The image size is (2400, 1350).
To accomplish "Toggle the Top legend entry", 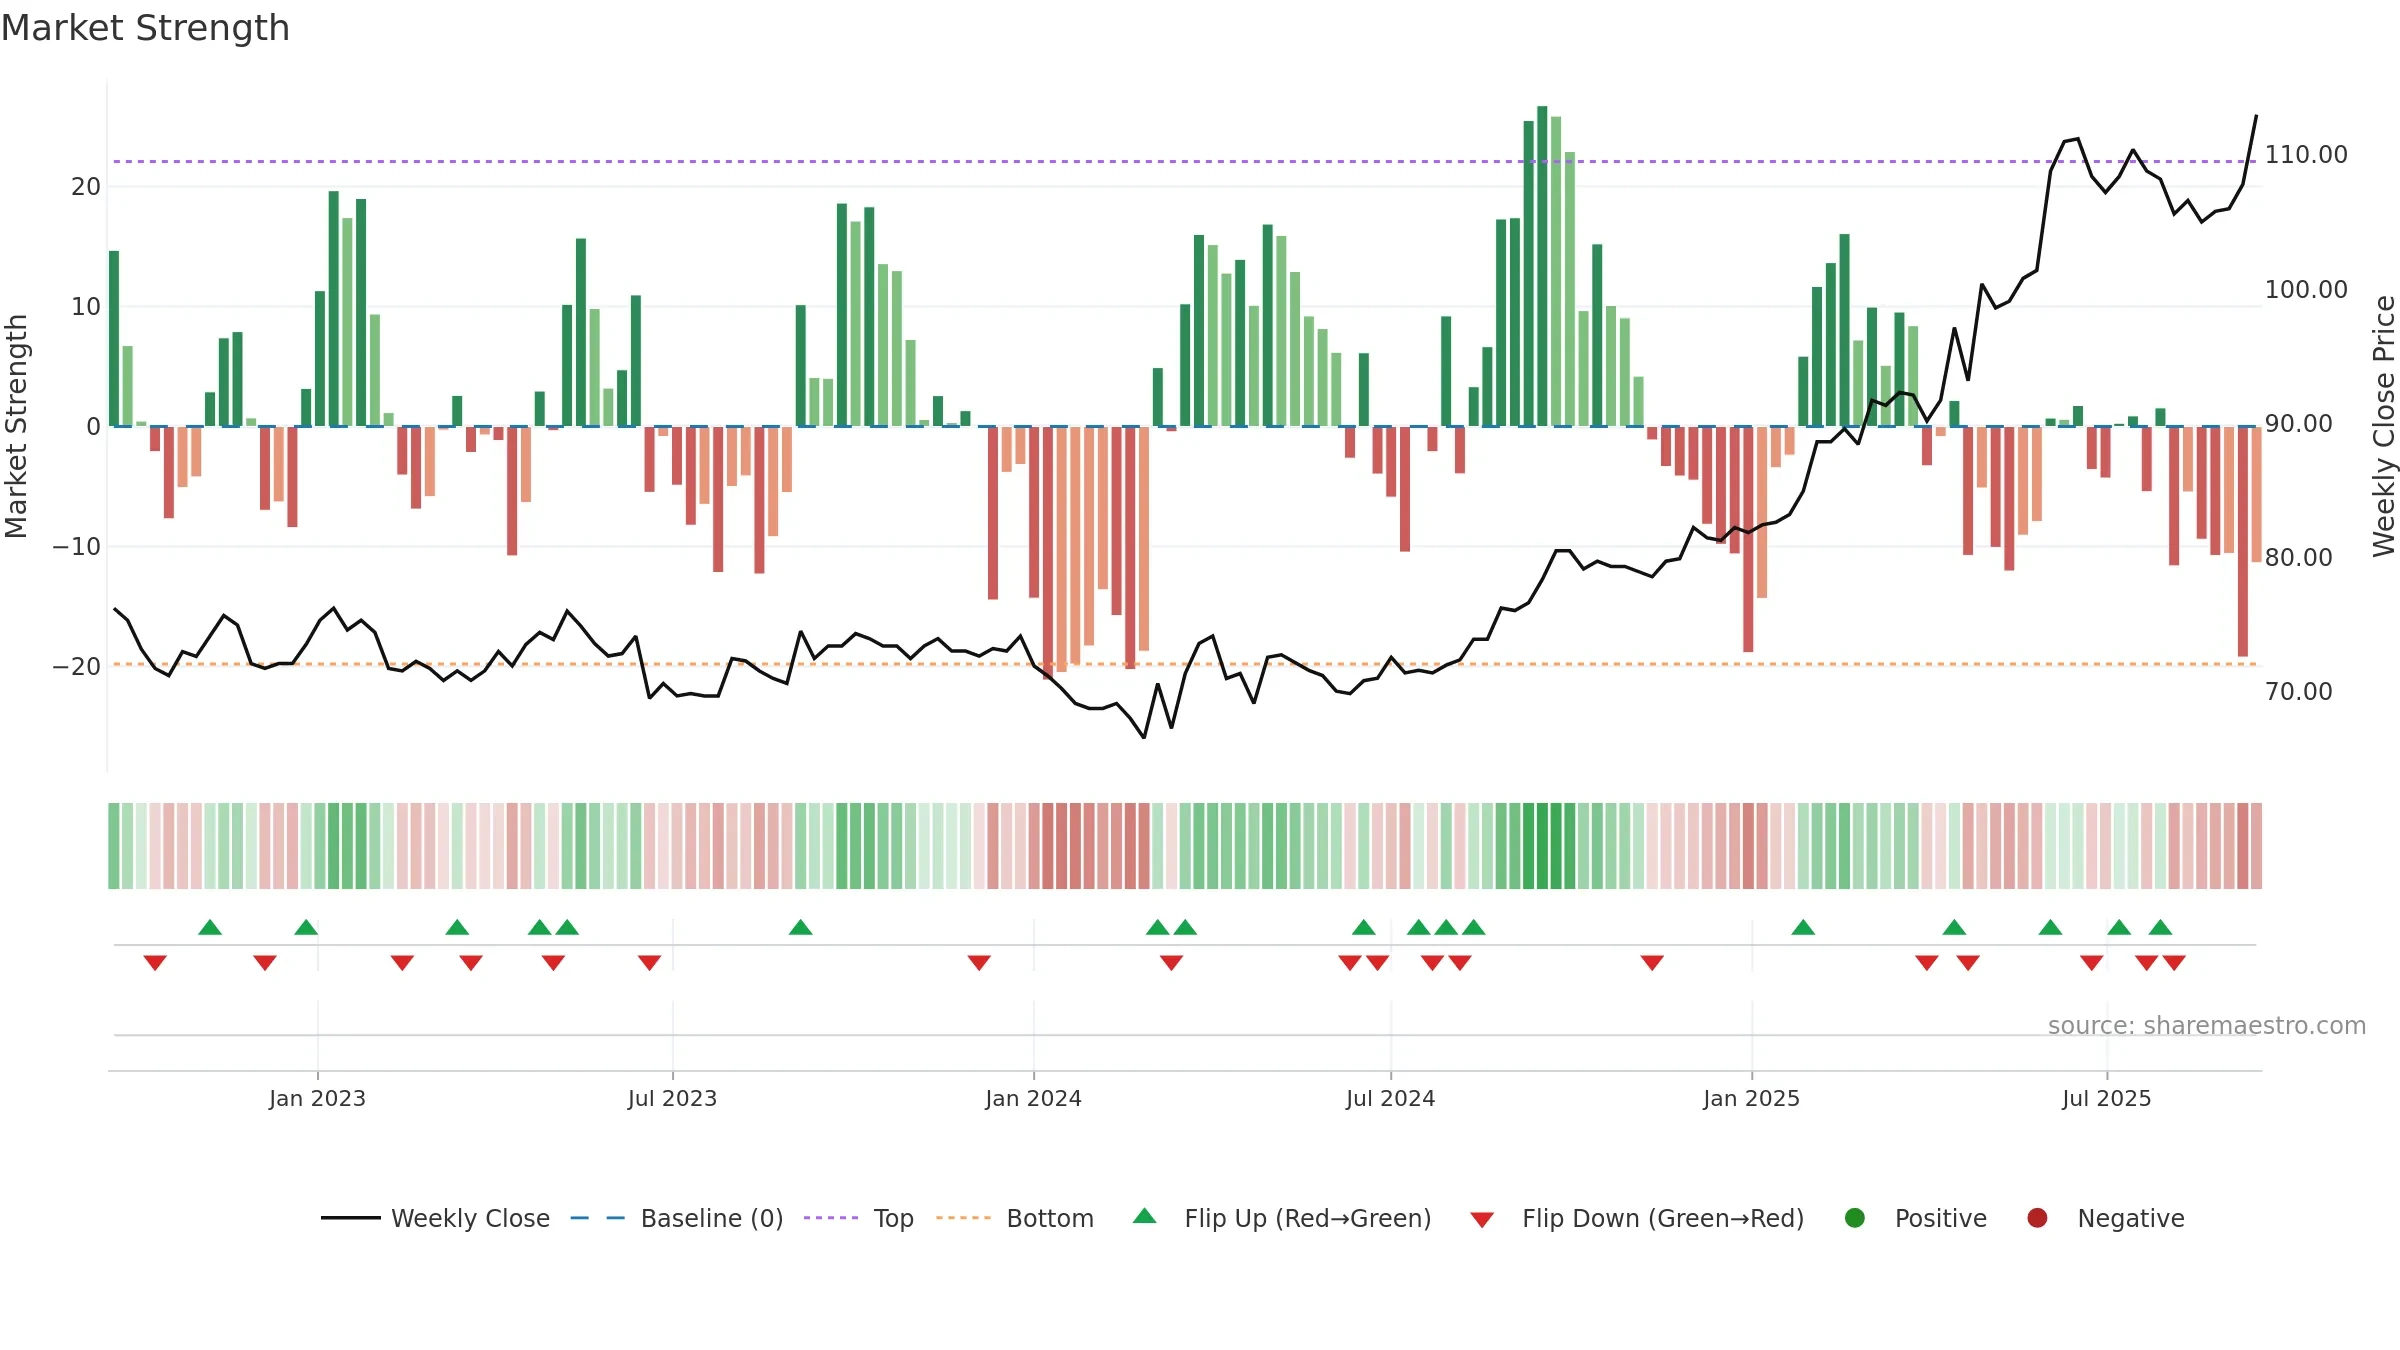I will (x=858, y=1218).
